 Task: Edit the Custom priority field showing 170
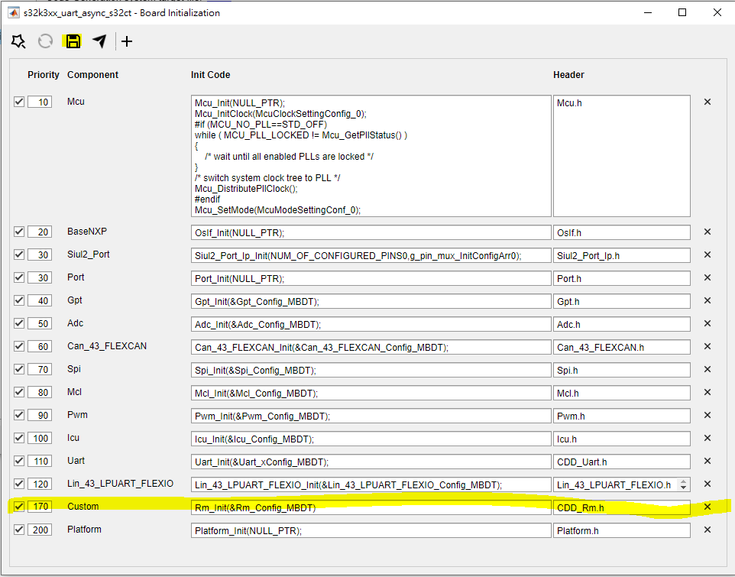40,507
